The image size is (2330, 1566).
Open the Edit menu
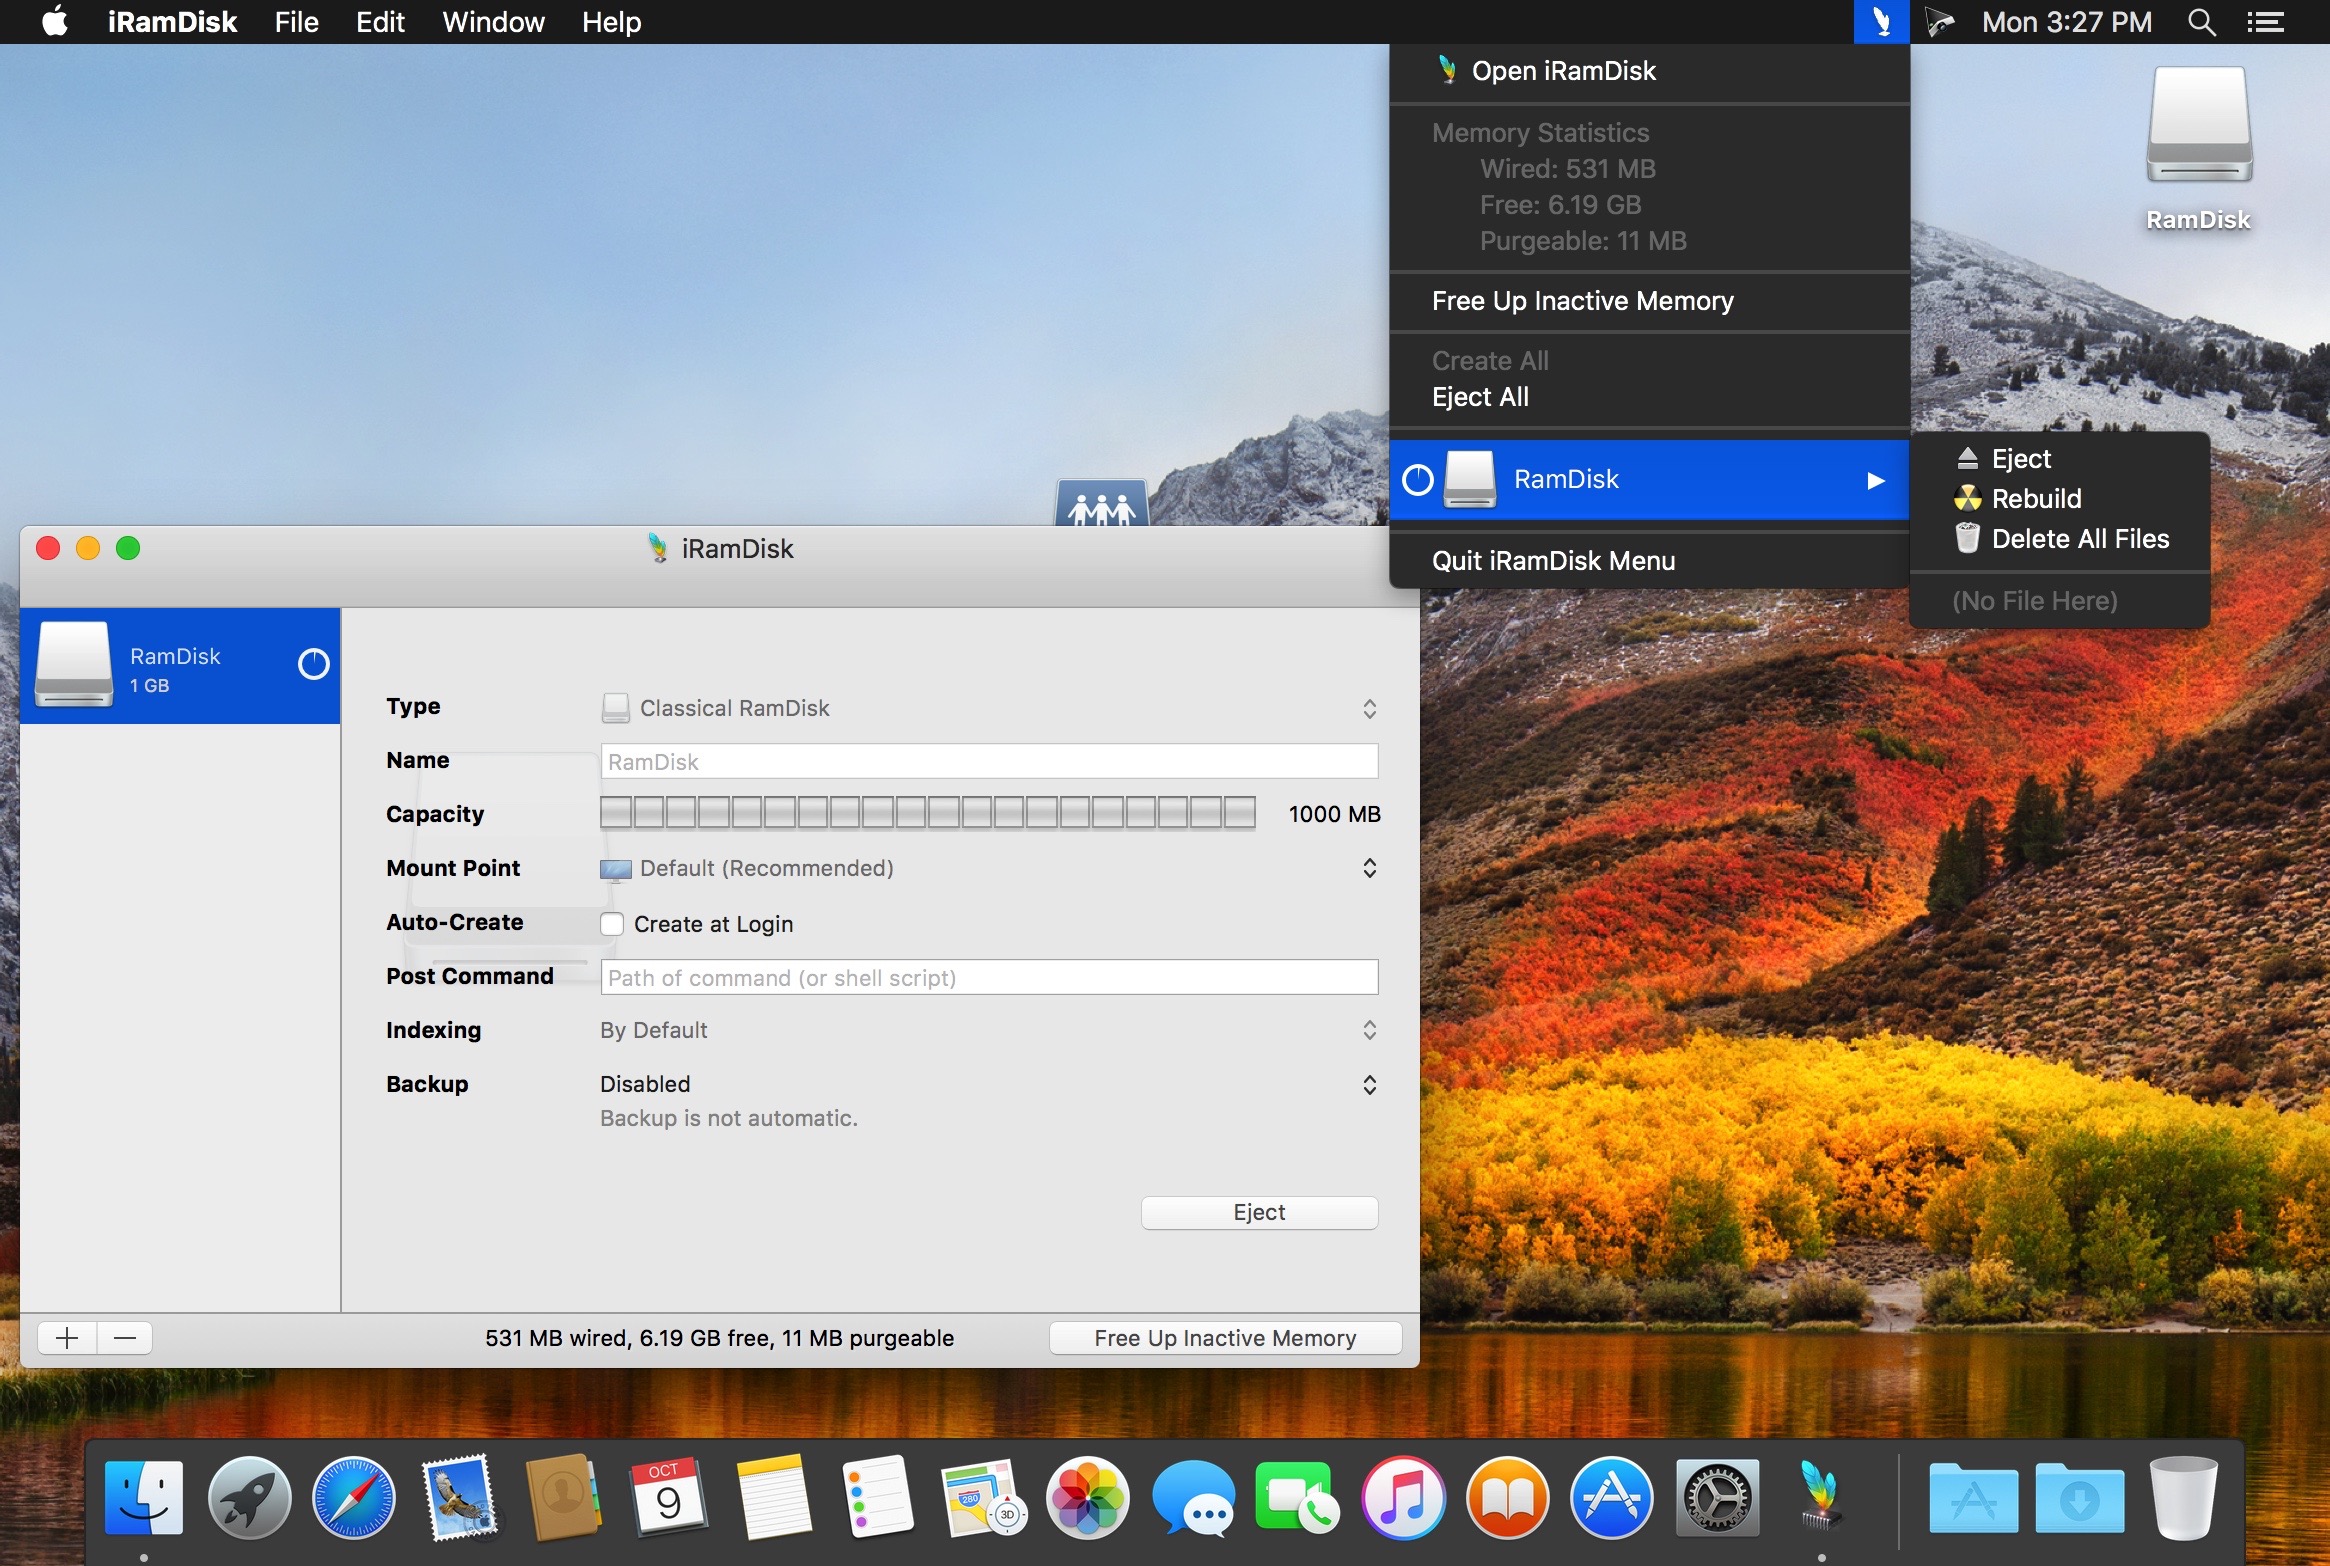pos(380,22)
